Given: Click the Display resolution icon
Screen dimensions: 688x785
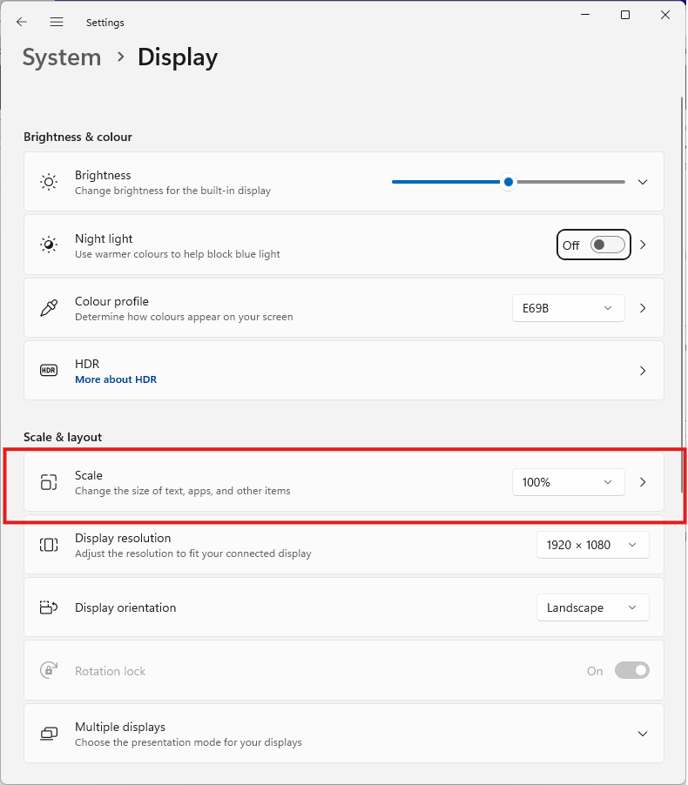Looking at the screenshot, I should tap(48, 545).
